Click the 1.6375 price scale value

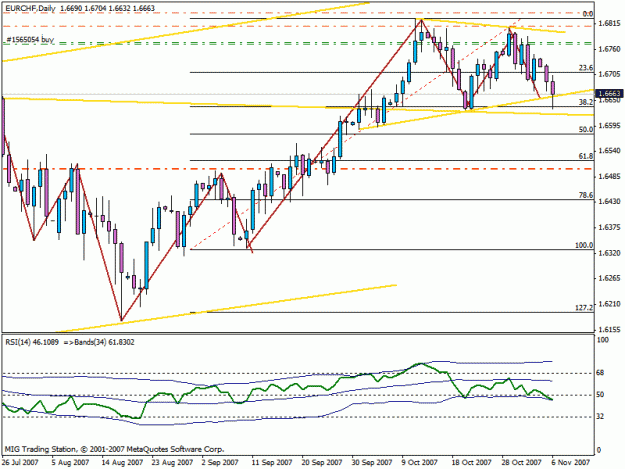(609, 227)
